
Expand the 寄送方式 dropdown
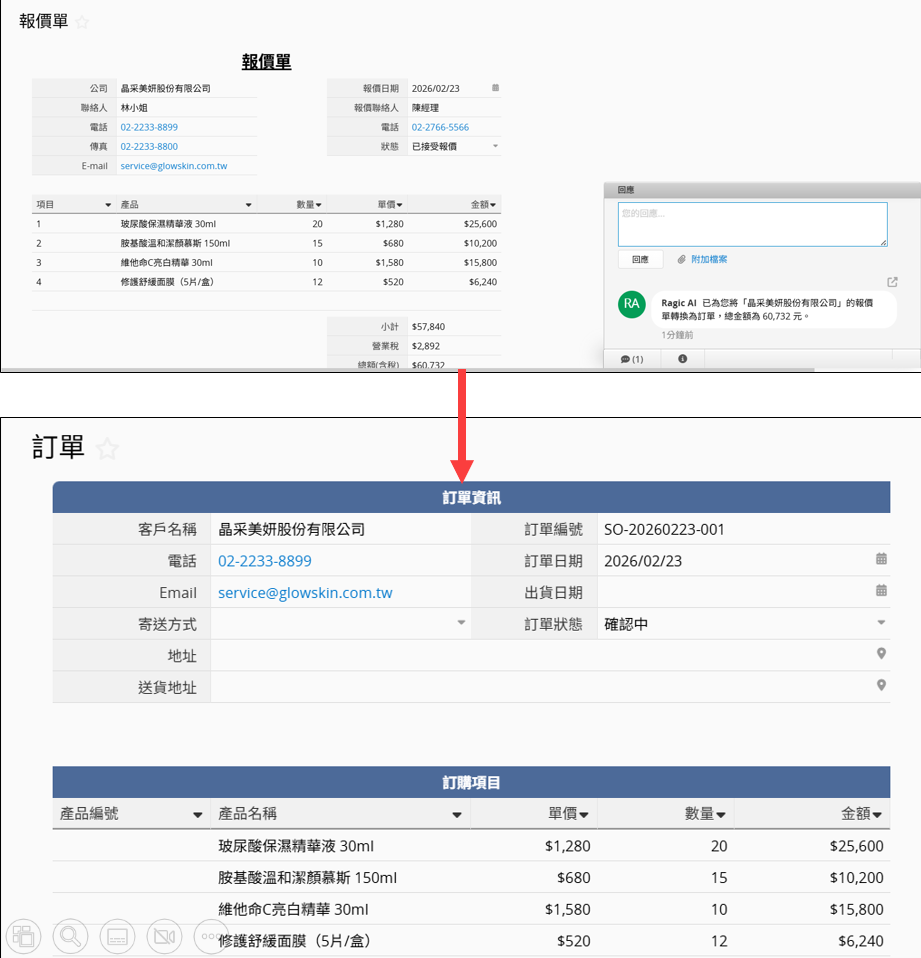(461, 623)
